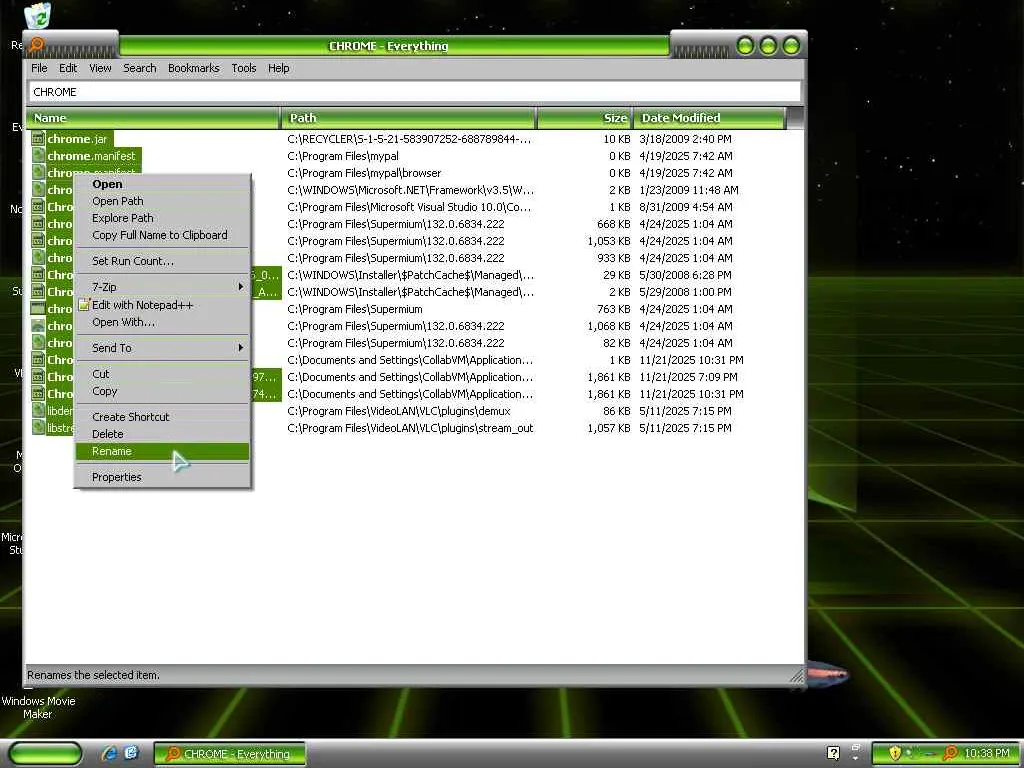Open Properties from the context menu
Screen dimensions: 1024x768
[162, 477]
